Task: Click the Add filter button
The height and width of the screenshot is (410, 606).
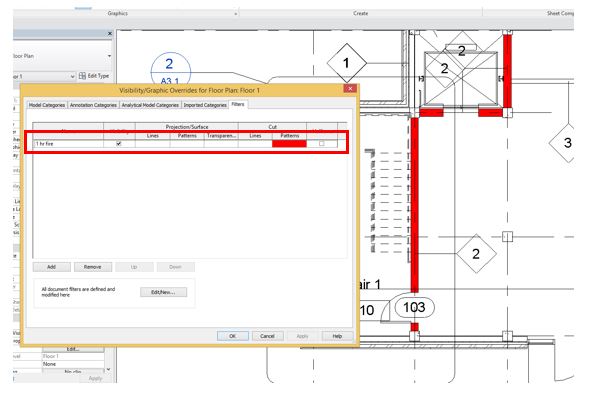Action: tap(52, 267)
